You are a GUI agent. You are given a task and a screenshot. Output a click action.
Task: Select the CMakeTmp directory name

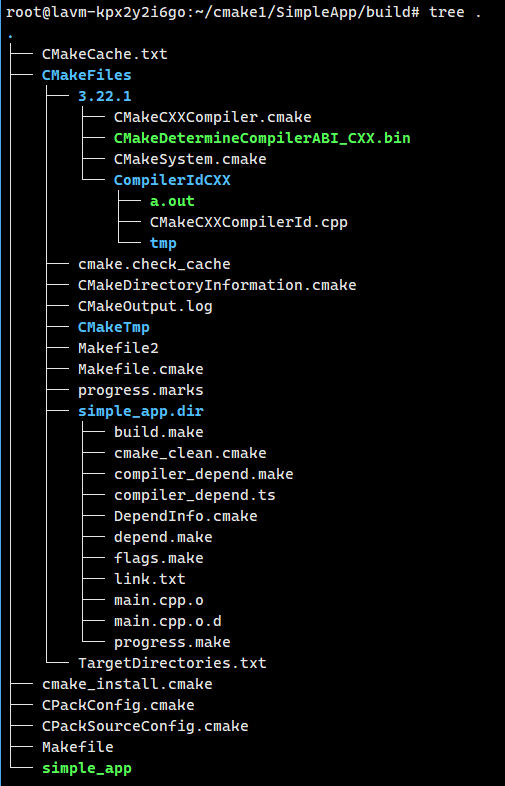click(114, 327)
